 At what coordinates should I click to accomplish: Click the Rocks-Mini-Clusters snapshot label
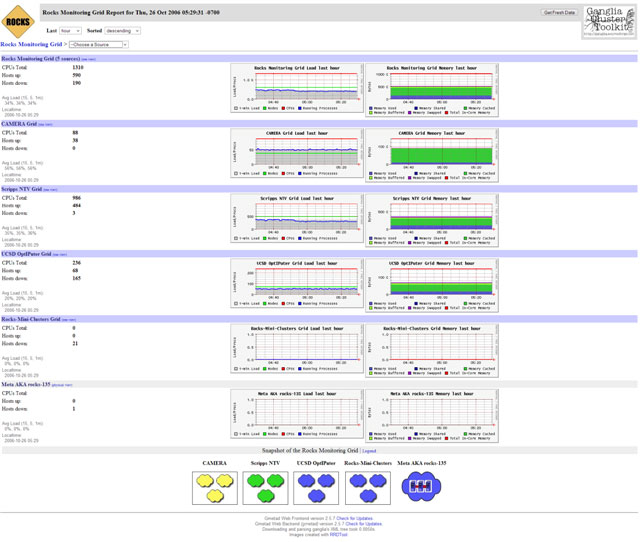368,463
